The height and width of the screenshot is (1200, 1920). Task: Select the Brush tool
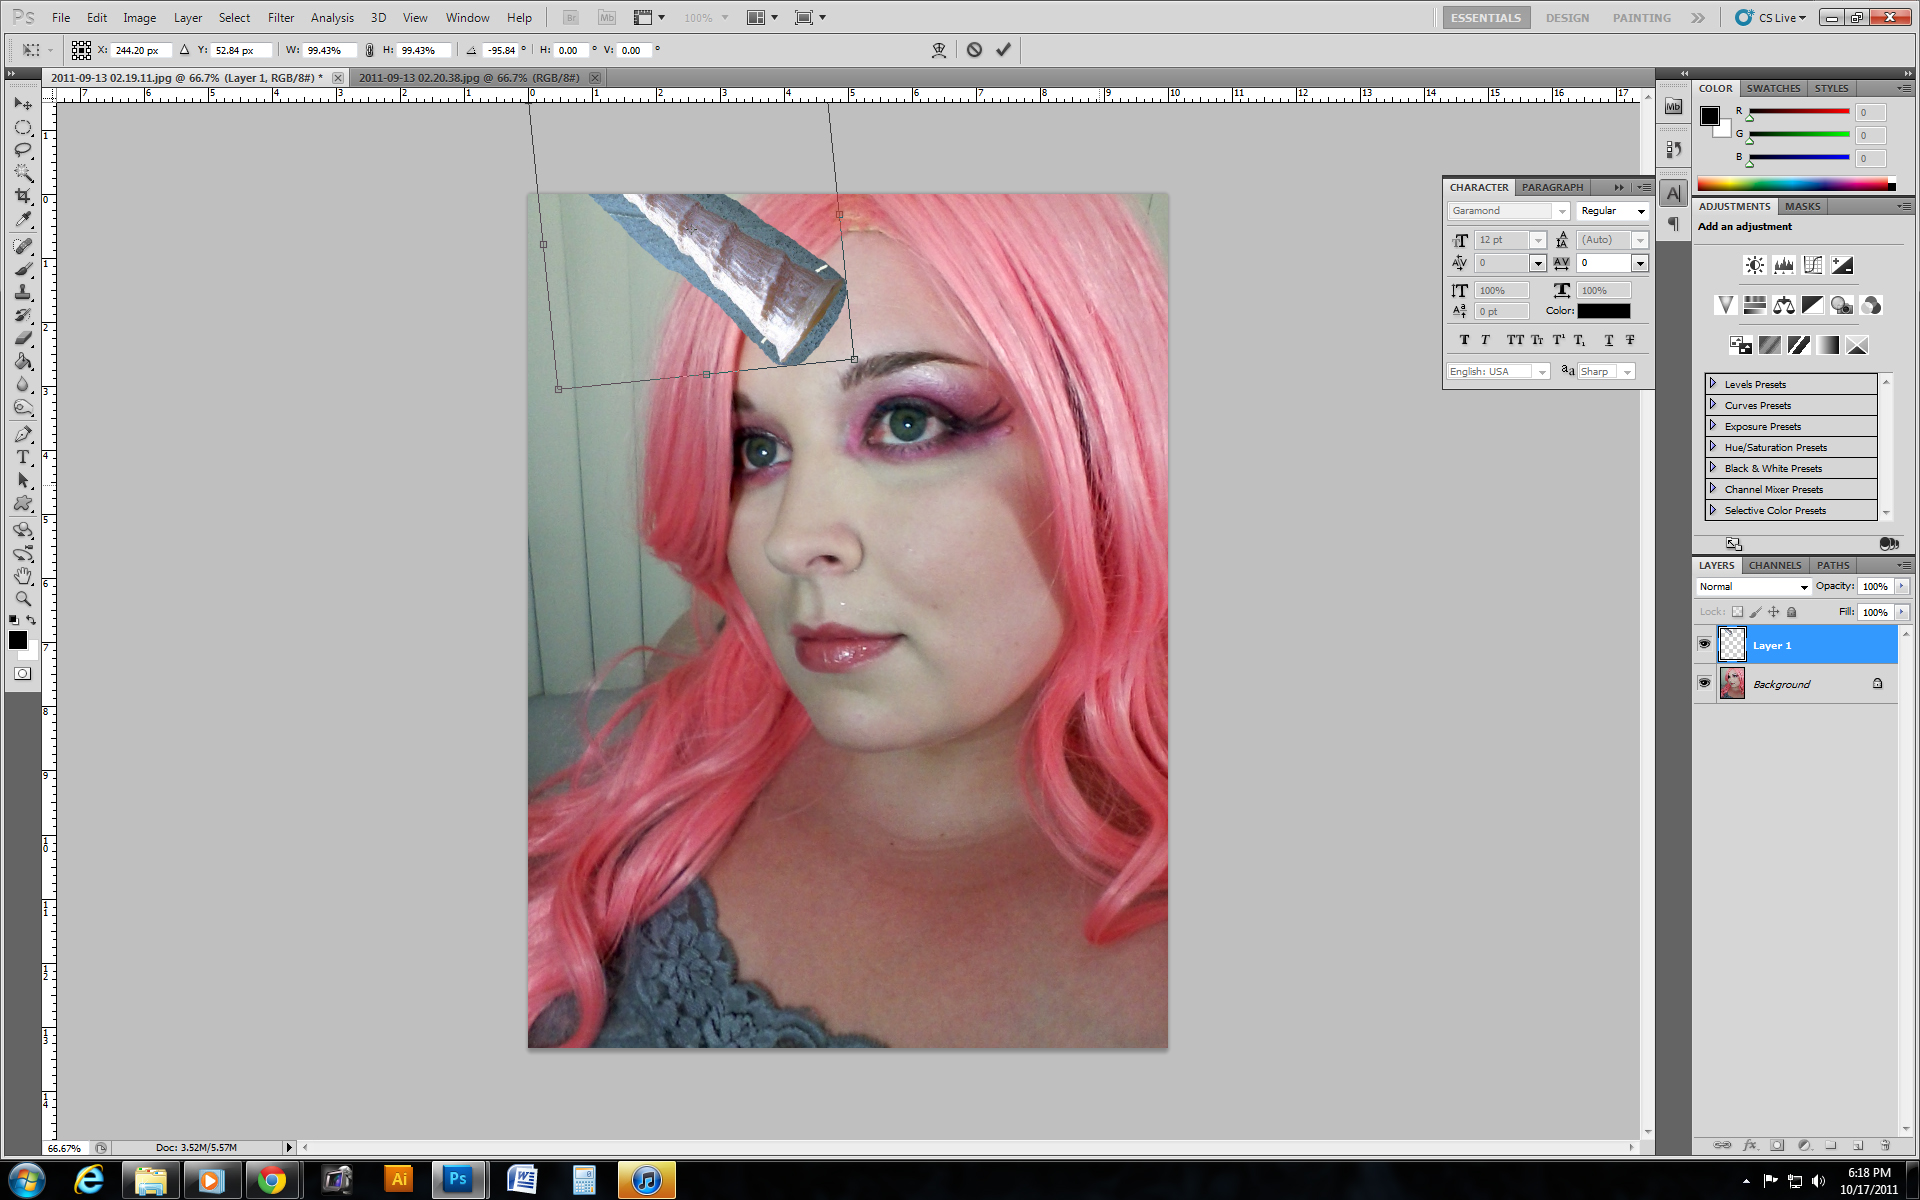click(x=23, y=269)
